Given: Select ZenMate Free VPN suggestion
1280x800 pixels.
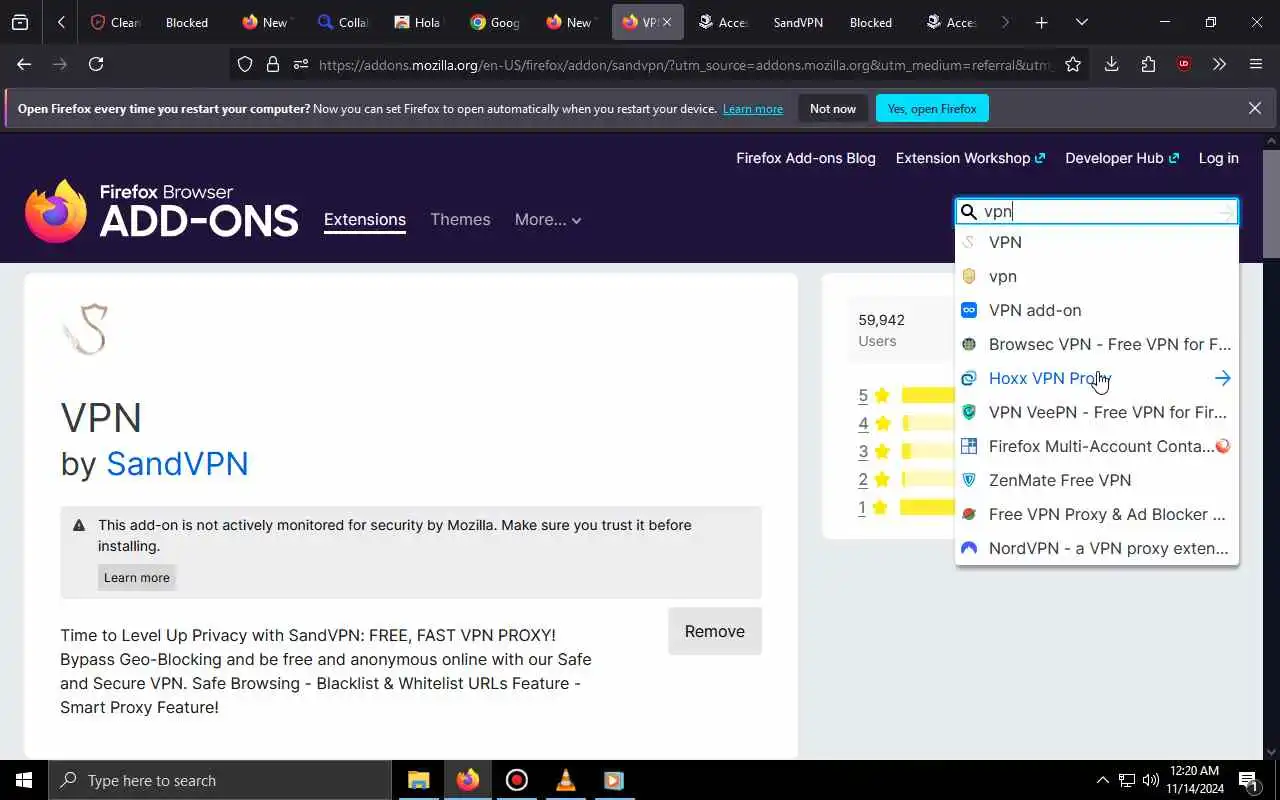Looking at the screenshot, I should point(1097,480).
